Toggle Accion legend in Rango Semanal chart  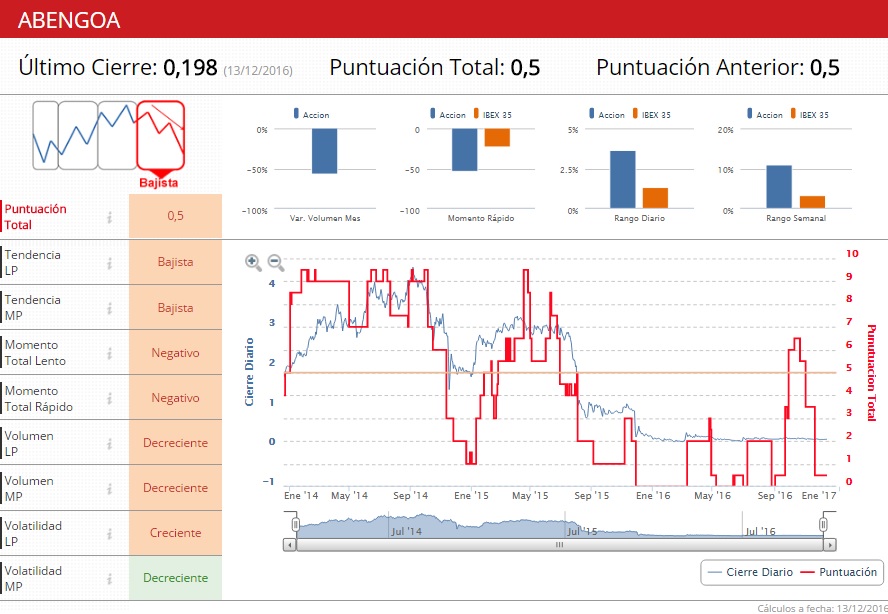click(x=765, y=114)
